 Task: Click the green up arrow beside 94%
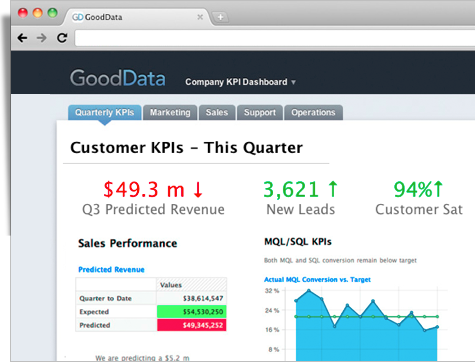(x=438, y=189)
